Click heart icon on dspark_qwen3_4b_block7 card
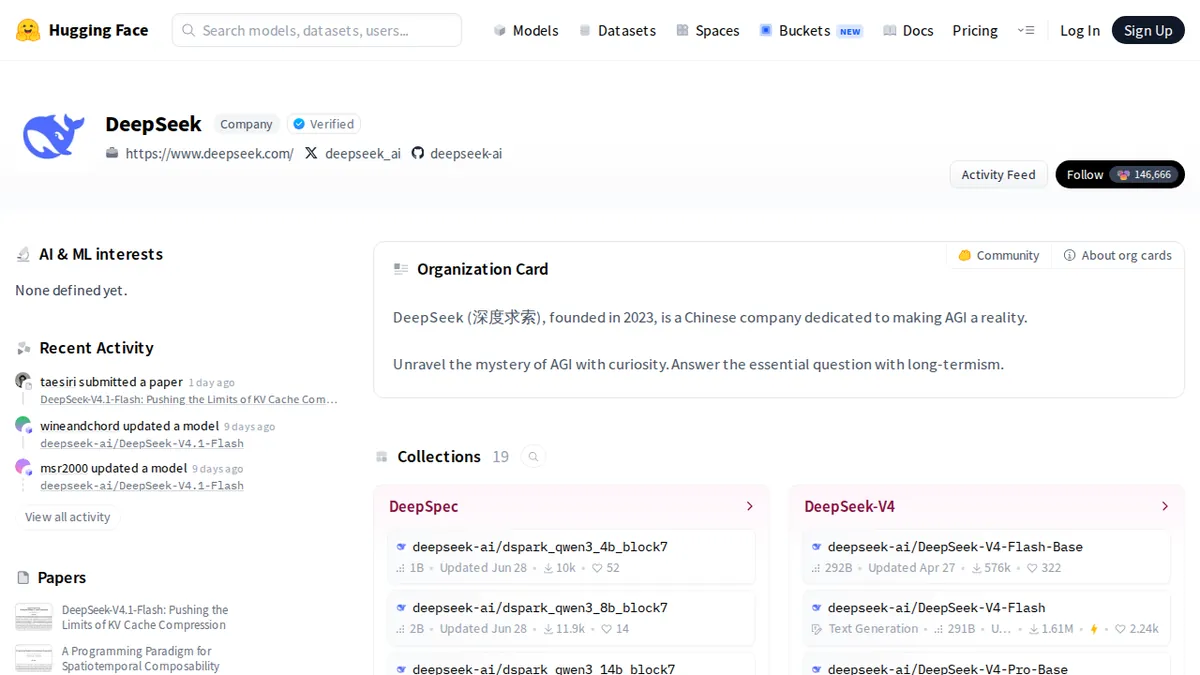This screenshot has width=1200, height=675. [x=597, y=568]
